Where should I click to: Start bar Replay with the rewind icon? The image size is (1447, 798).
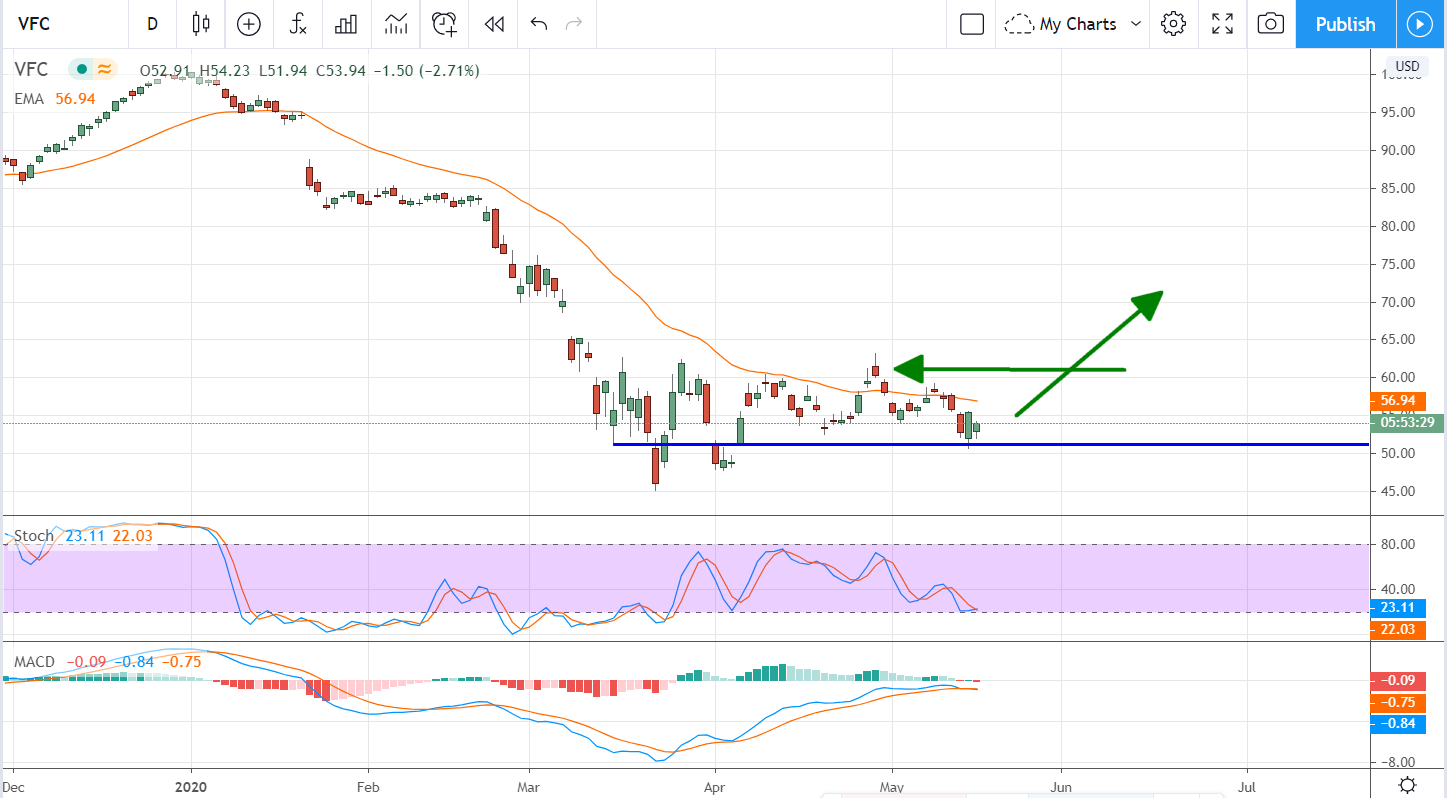493,24
